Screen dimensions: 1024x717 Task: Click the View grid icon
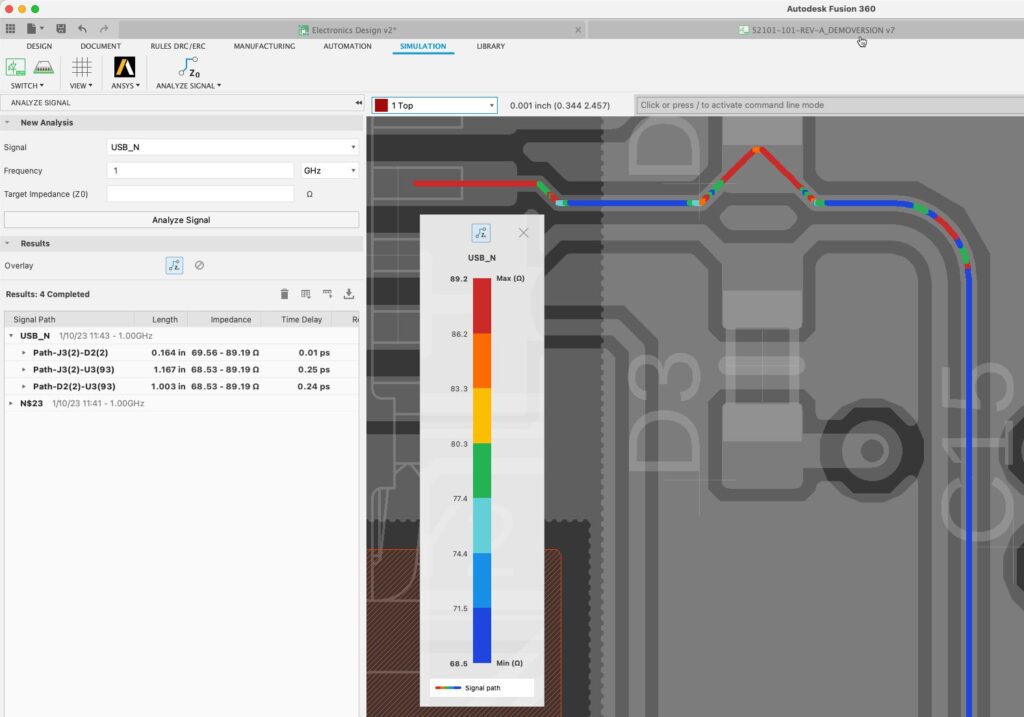point(81,67)
